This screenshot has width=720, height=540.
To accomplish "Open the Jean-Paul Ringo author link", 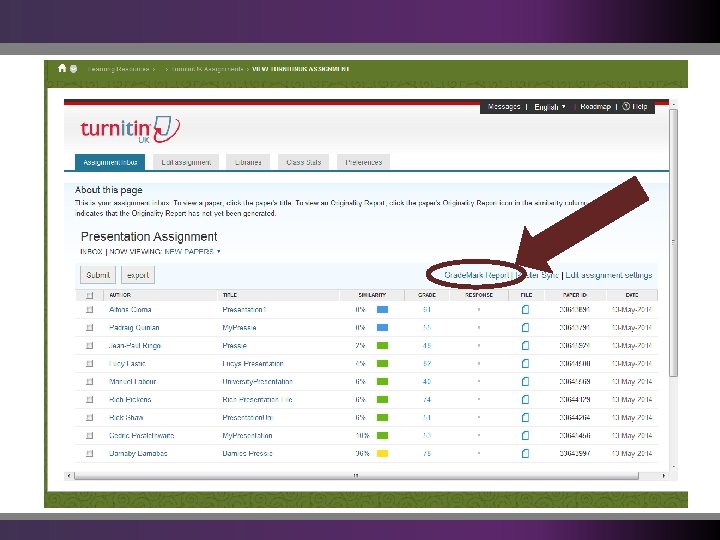I will click(135, 345).
